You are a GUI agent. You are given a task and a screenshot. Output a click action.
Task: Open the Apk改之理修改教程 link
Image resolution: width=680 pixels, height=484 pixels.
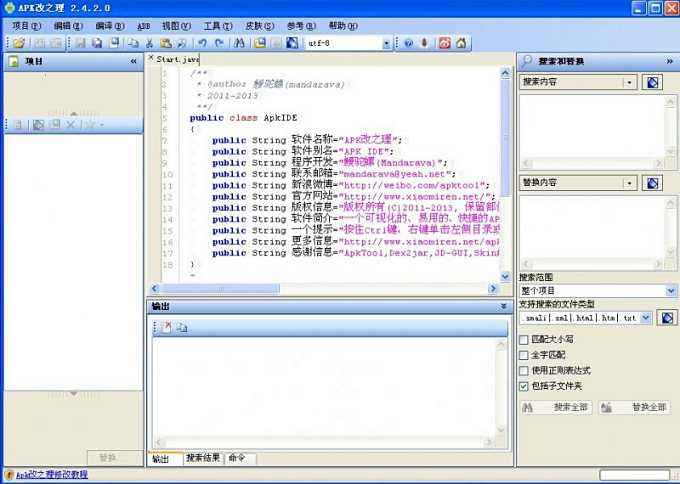point(52,475)
